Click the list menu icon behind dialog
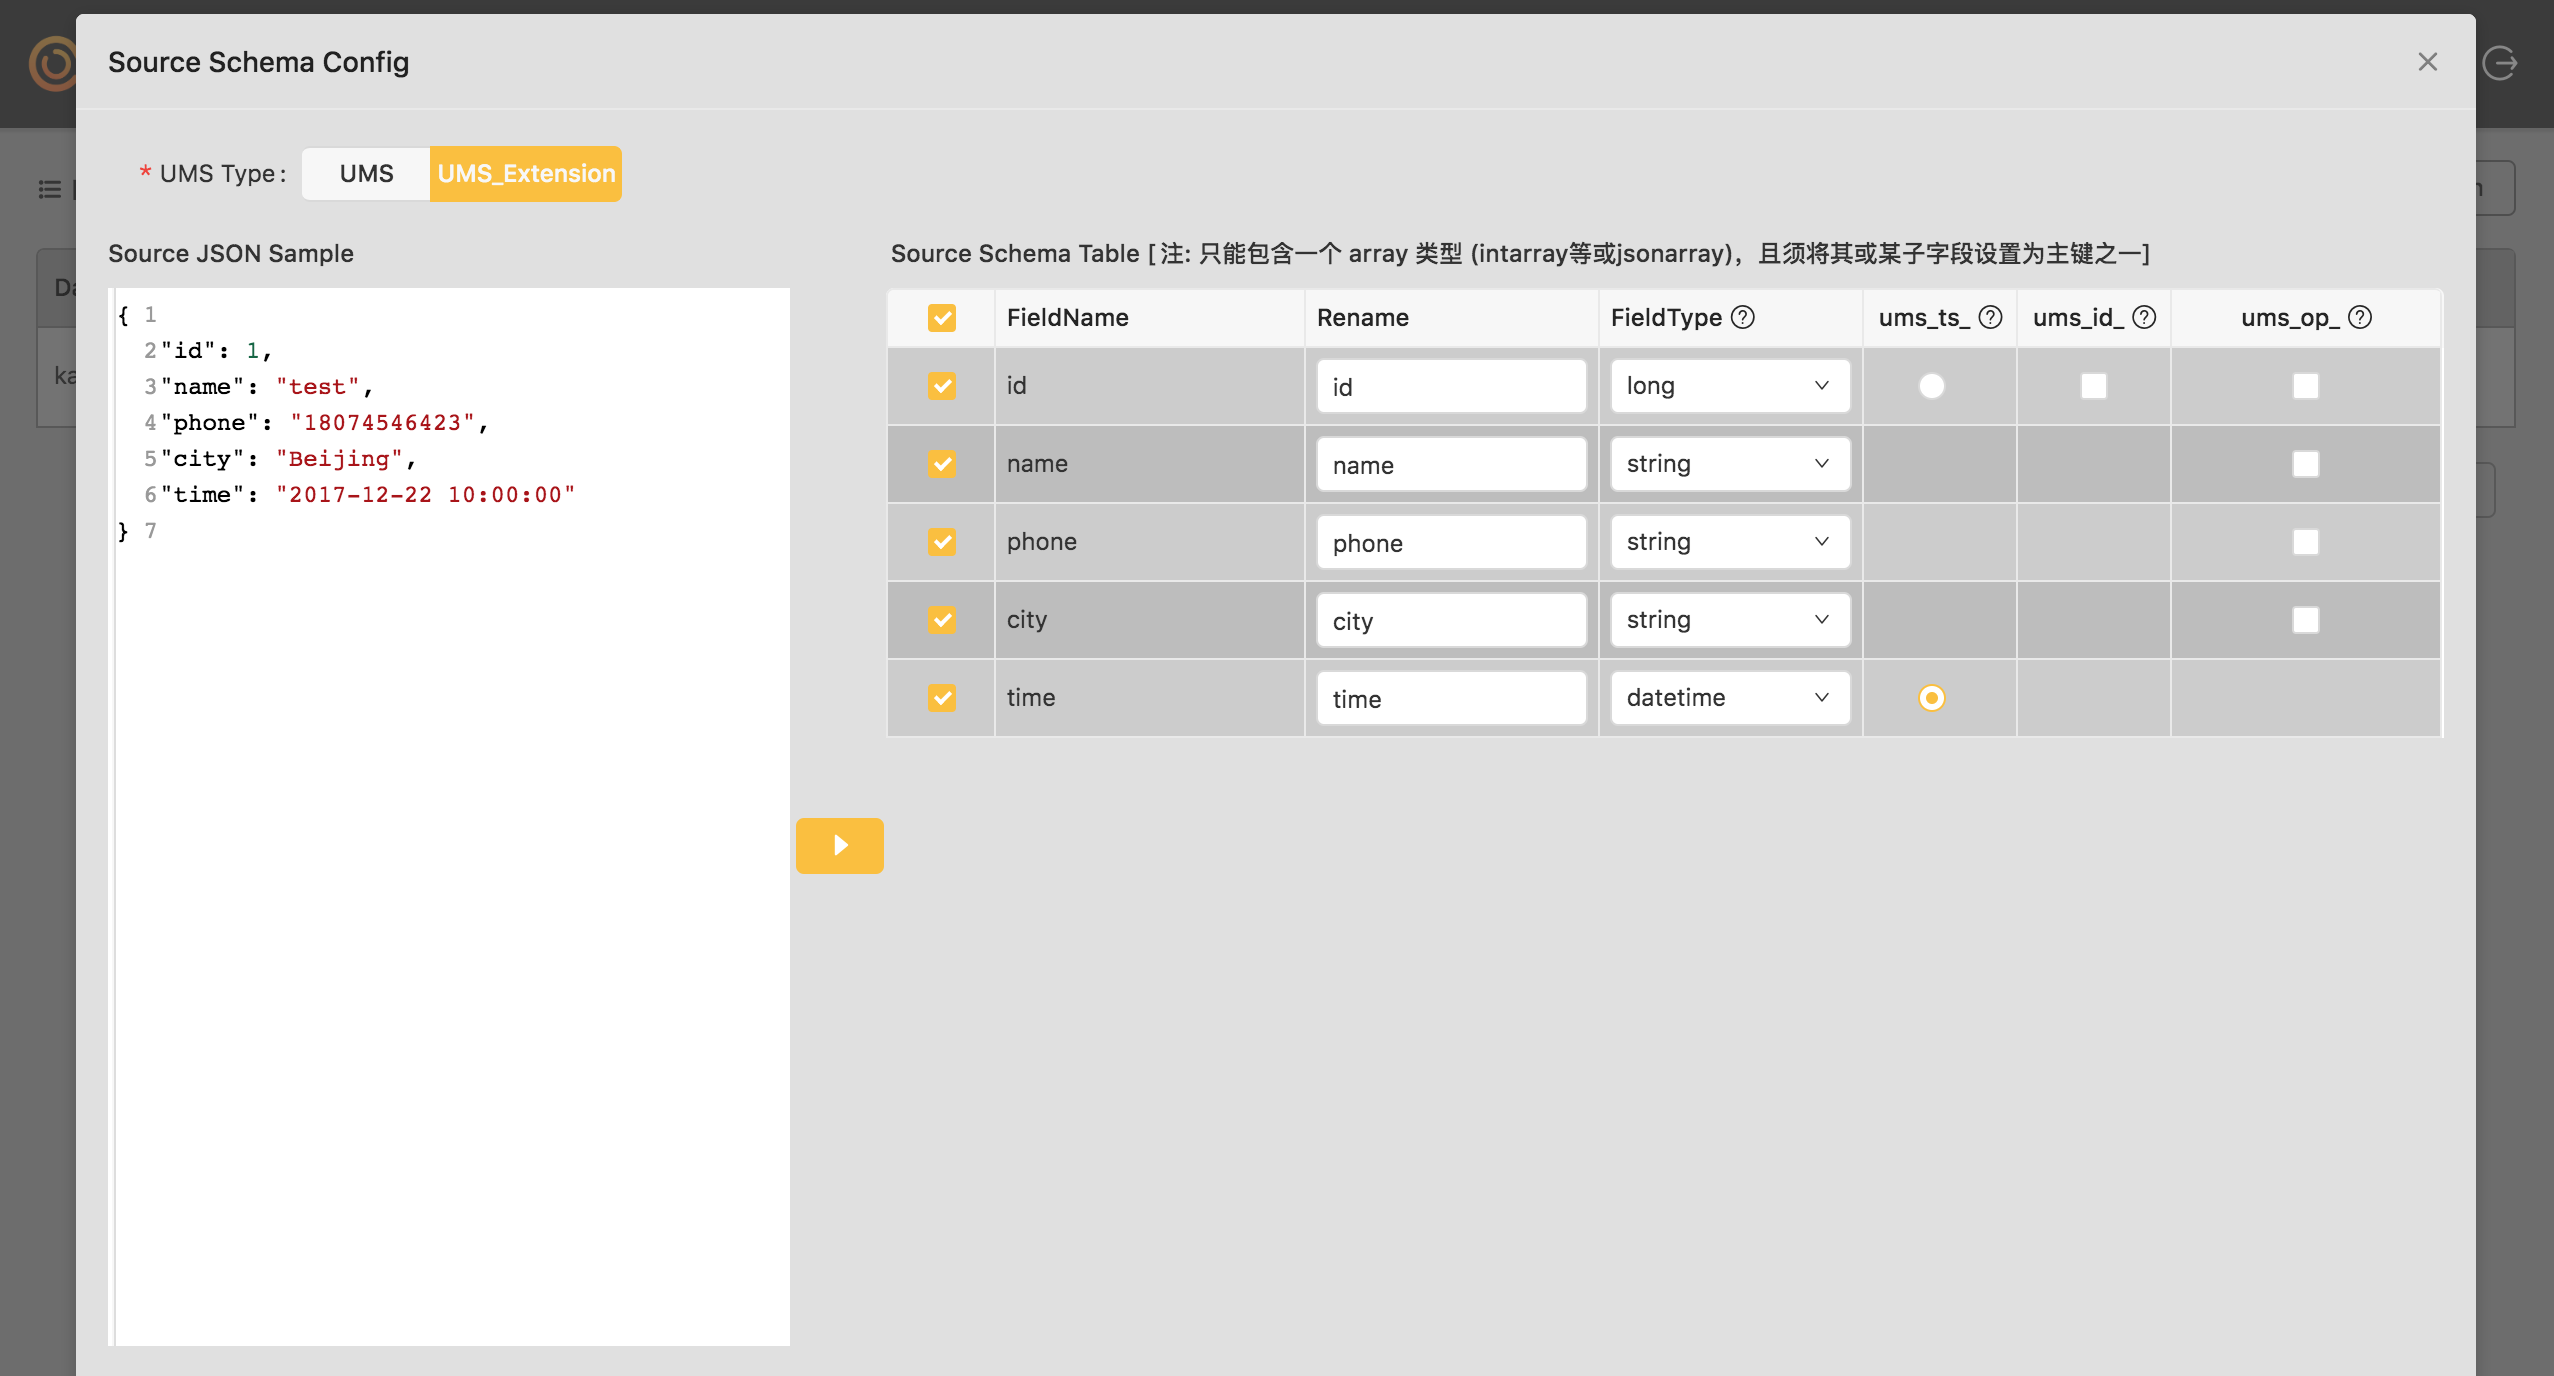Image resolution: width=2554 pixels, height=1376 pixels. [x=49, y=189]
